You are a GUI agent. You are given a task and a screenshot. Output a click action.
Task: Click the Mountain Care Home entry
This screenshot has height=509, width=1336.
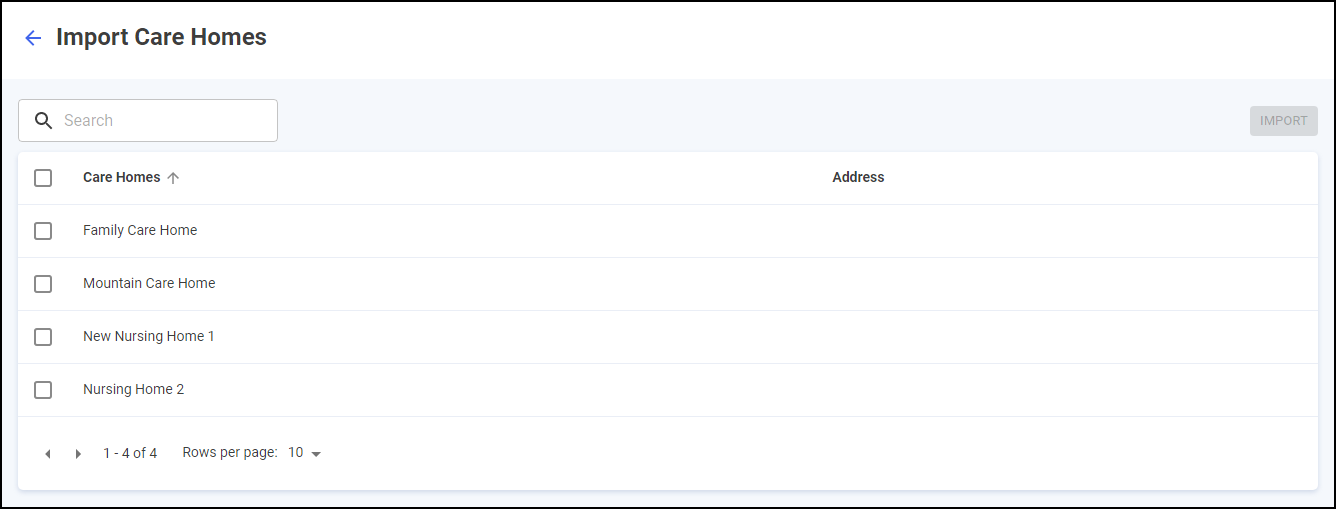pyautogui.click(x=149, y=283)
